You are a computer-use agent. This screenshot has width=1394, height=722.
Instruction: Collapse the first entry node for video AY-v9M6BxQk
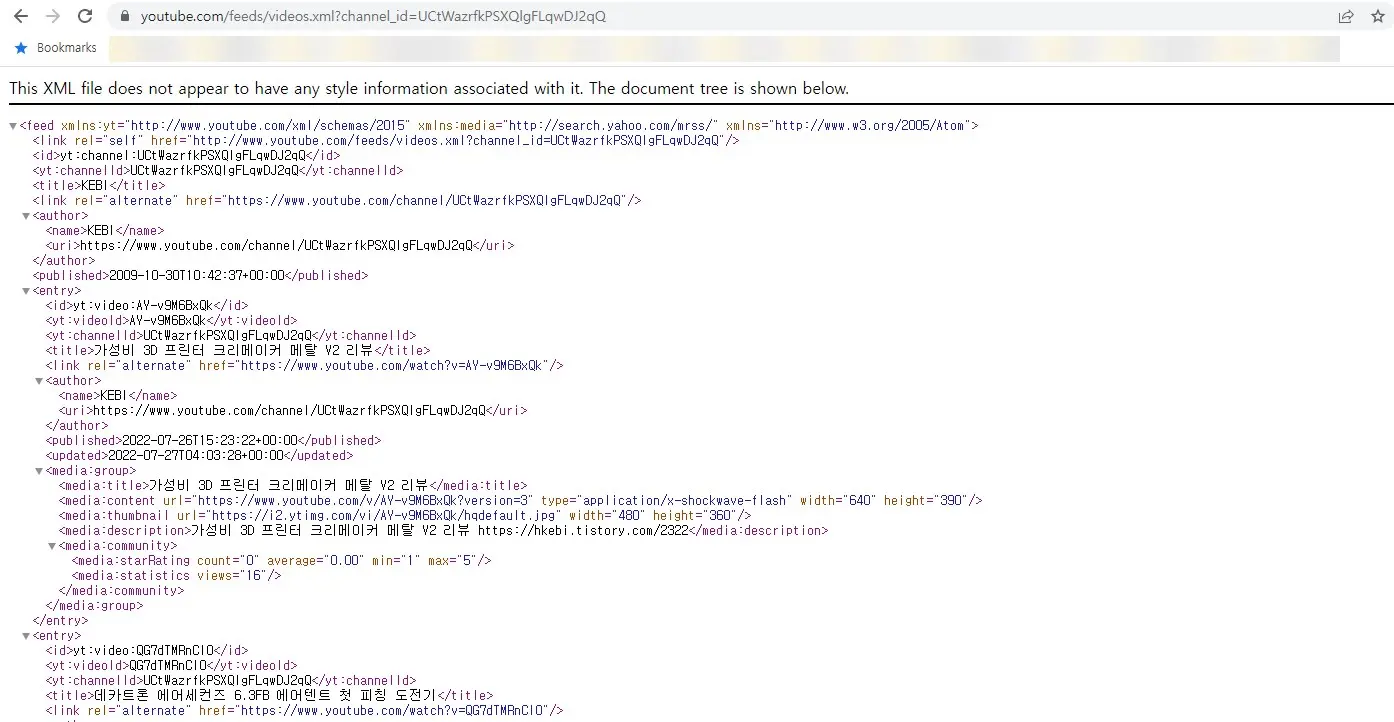click(x=26, y=291)
